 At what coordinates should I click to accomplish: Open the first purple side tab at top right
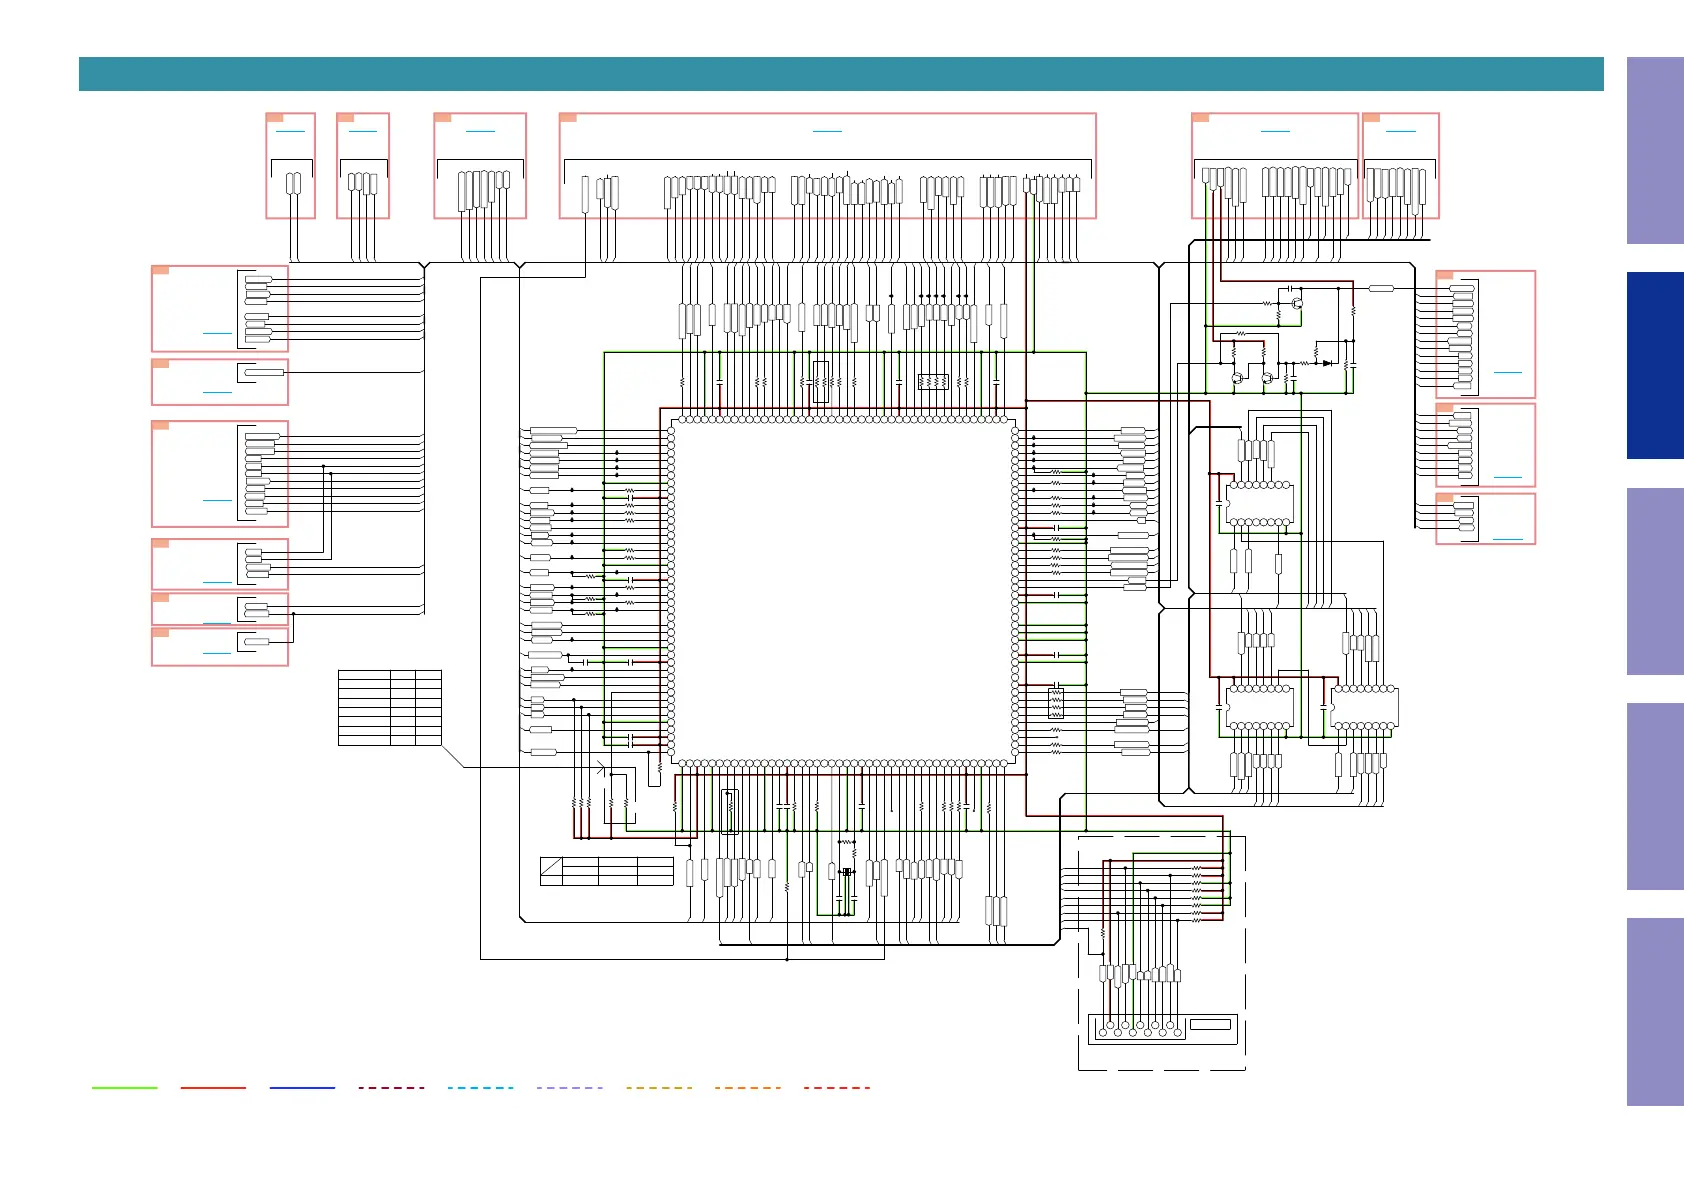(x=1655, y=150)
